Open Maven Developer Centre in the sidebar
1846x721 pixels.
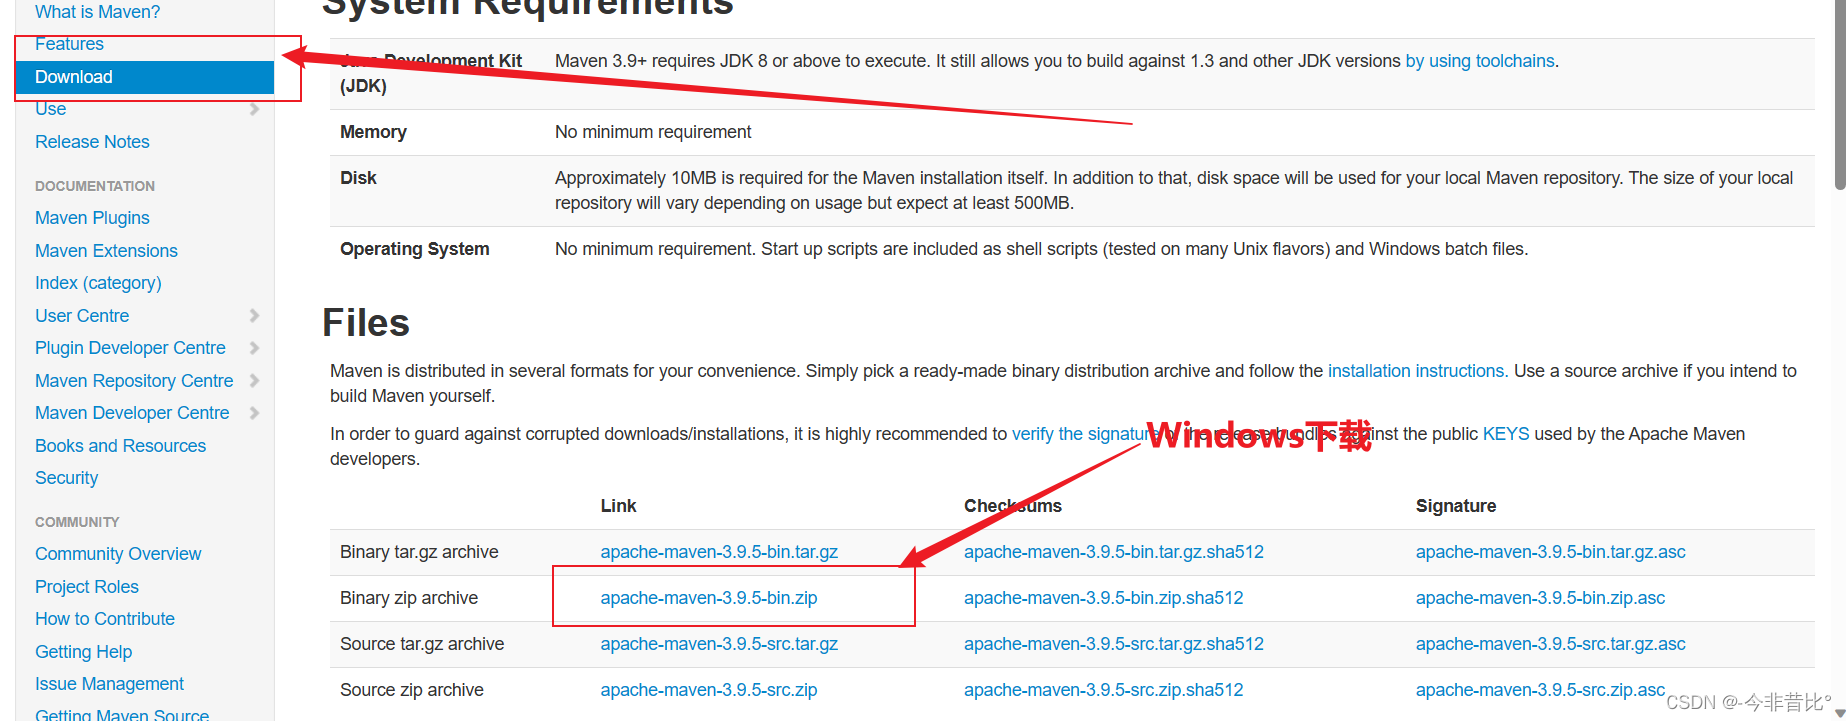pos(132,413)
